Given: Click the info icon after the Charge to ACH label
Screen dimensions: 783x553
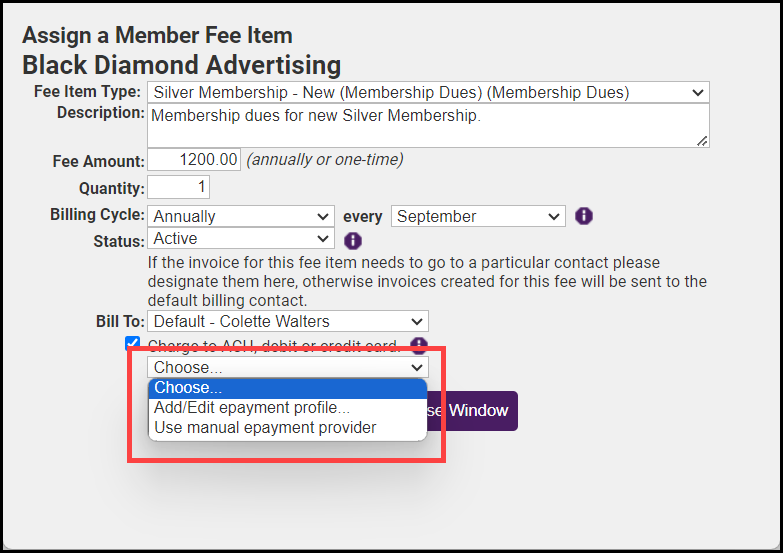Looking at the screenshot, I should coord(419,345).
